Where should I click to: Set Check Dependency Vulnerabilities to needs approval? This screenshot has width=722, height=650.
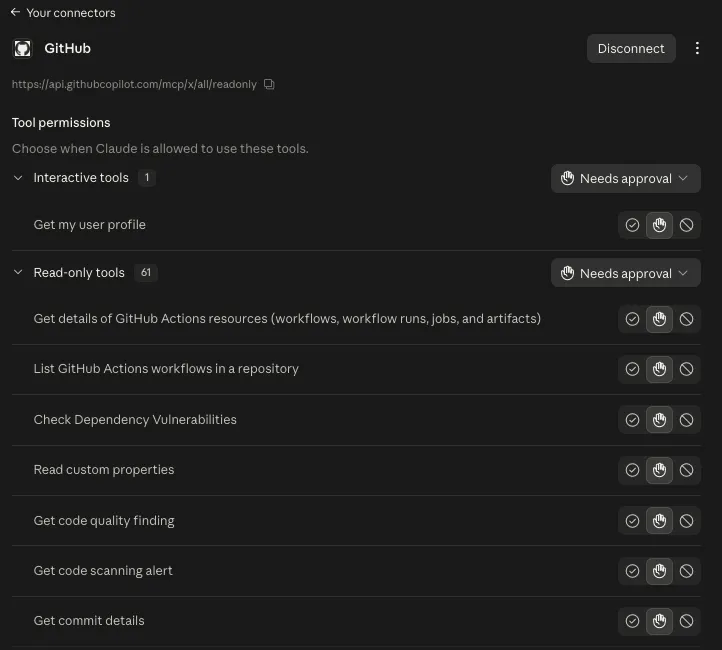click(x=659, y=420)
